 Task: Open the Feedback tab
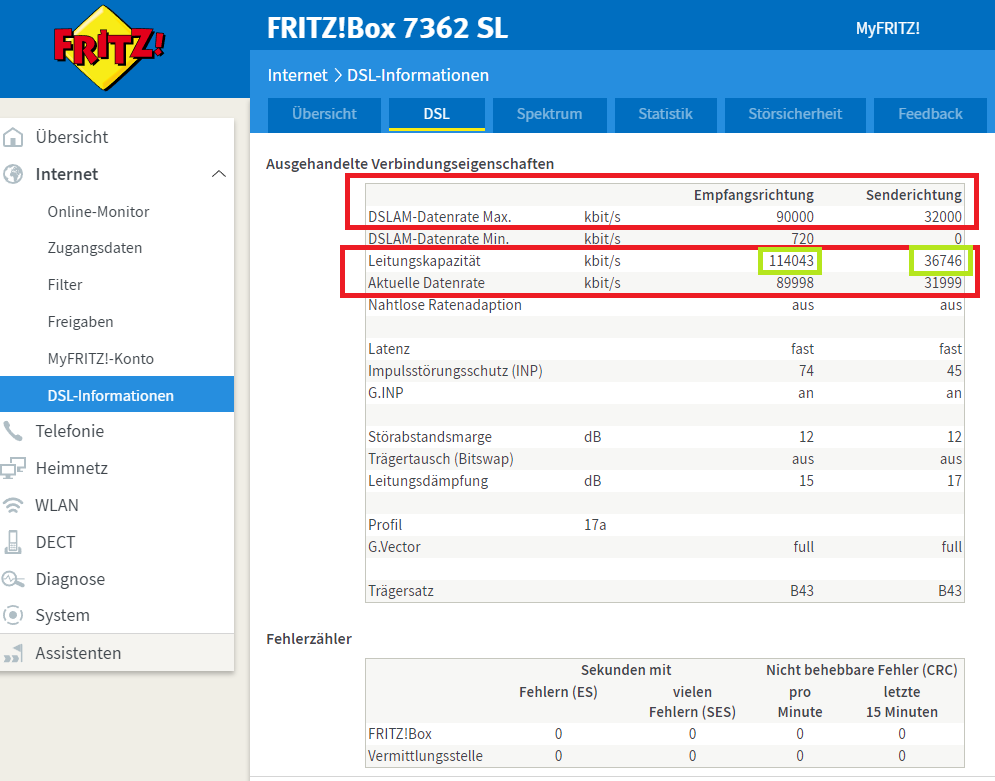930,114
